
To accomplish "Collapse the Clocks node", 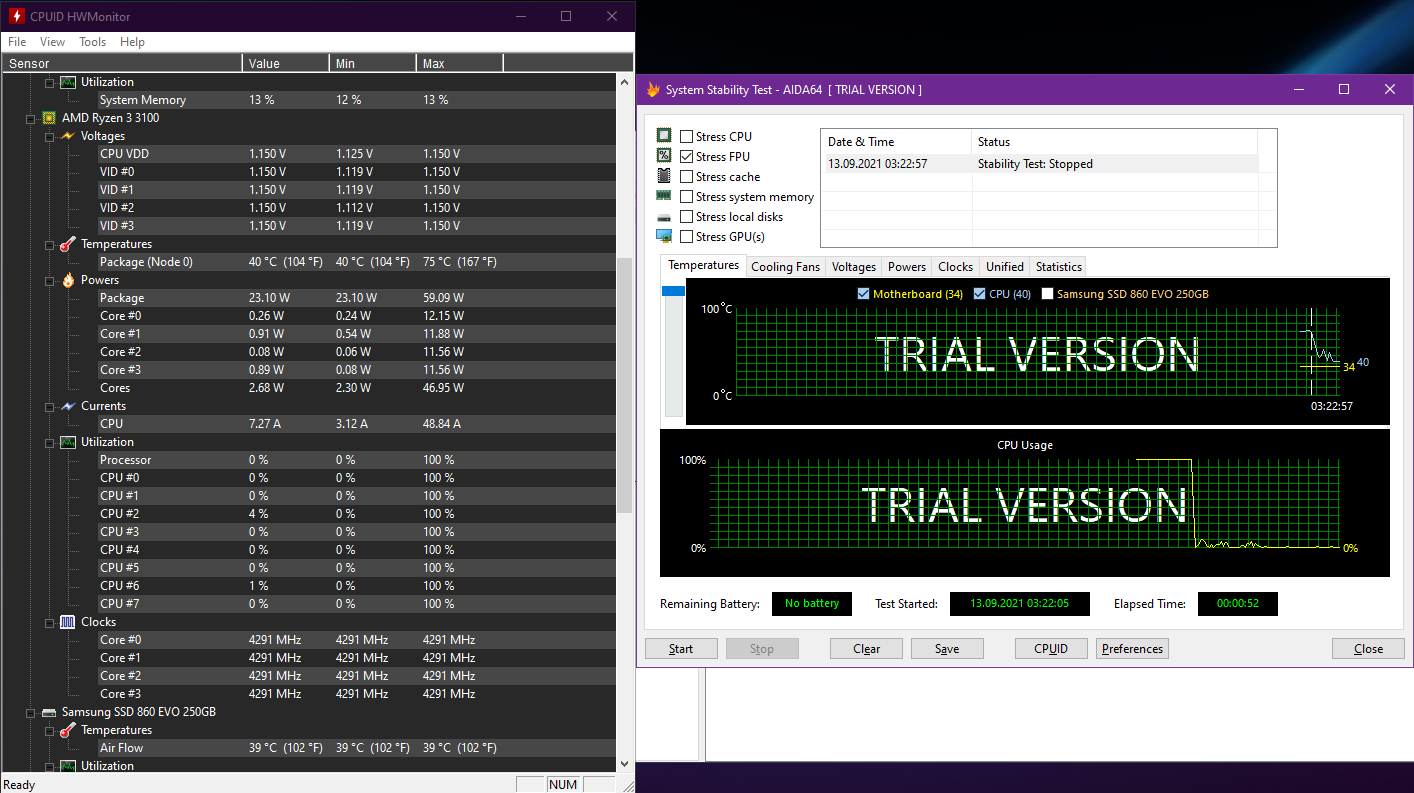I will point(49,622).
